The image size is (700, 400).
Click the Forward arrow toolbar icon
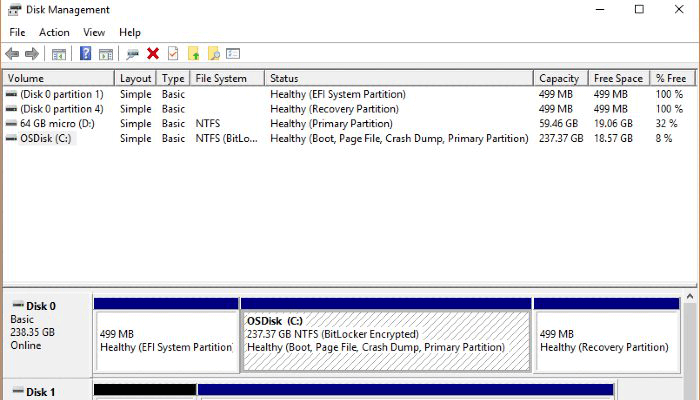32,54
